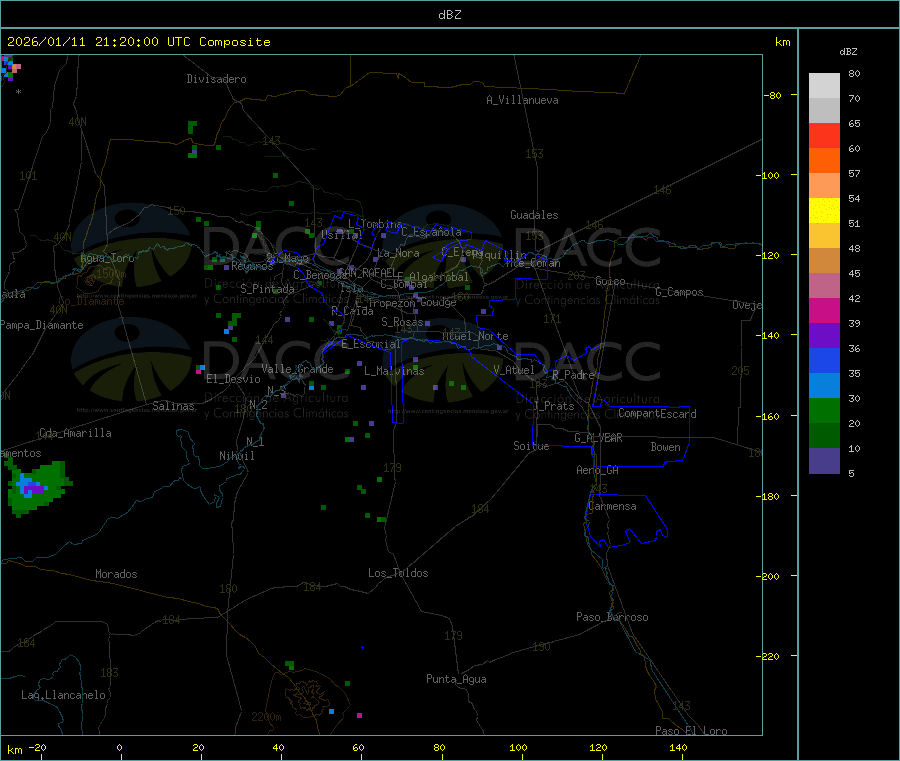Click the Atuel_Norte map label
This screenshot has height=761, width=900.
pos(475,336)
